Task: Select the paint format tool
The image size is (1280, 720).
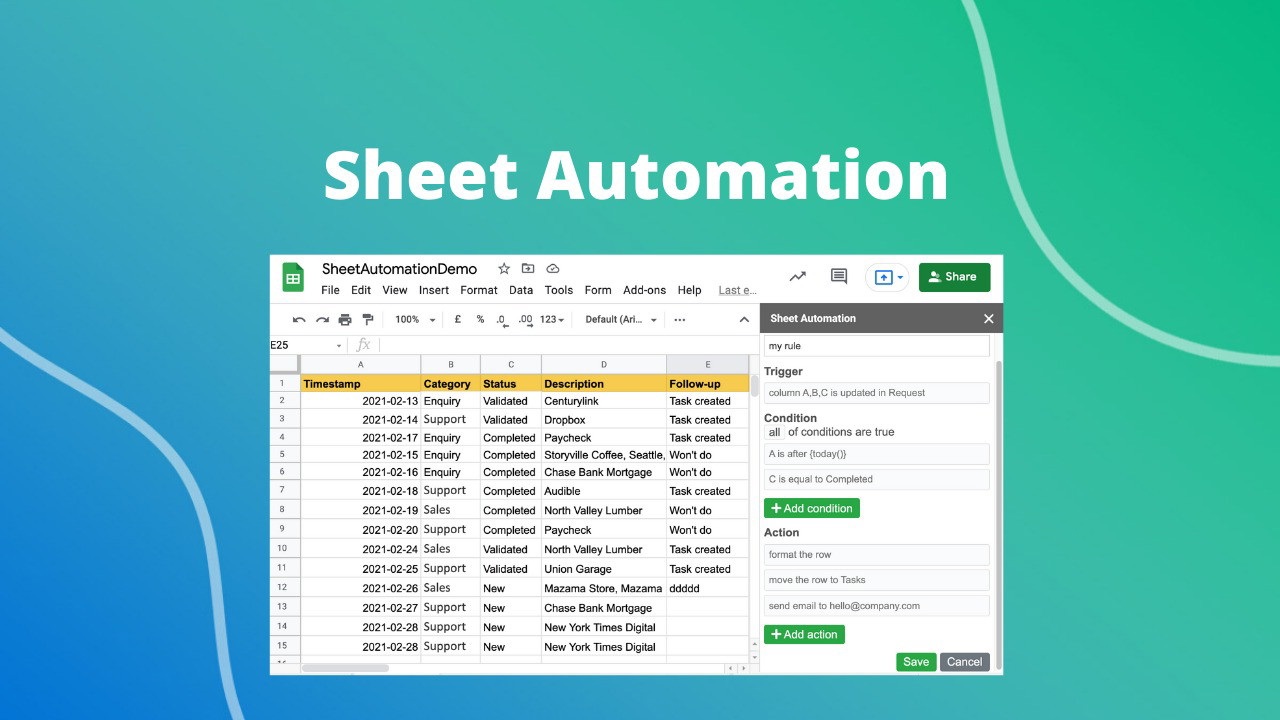Action: 368,320
